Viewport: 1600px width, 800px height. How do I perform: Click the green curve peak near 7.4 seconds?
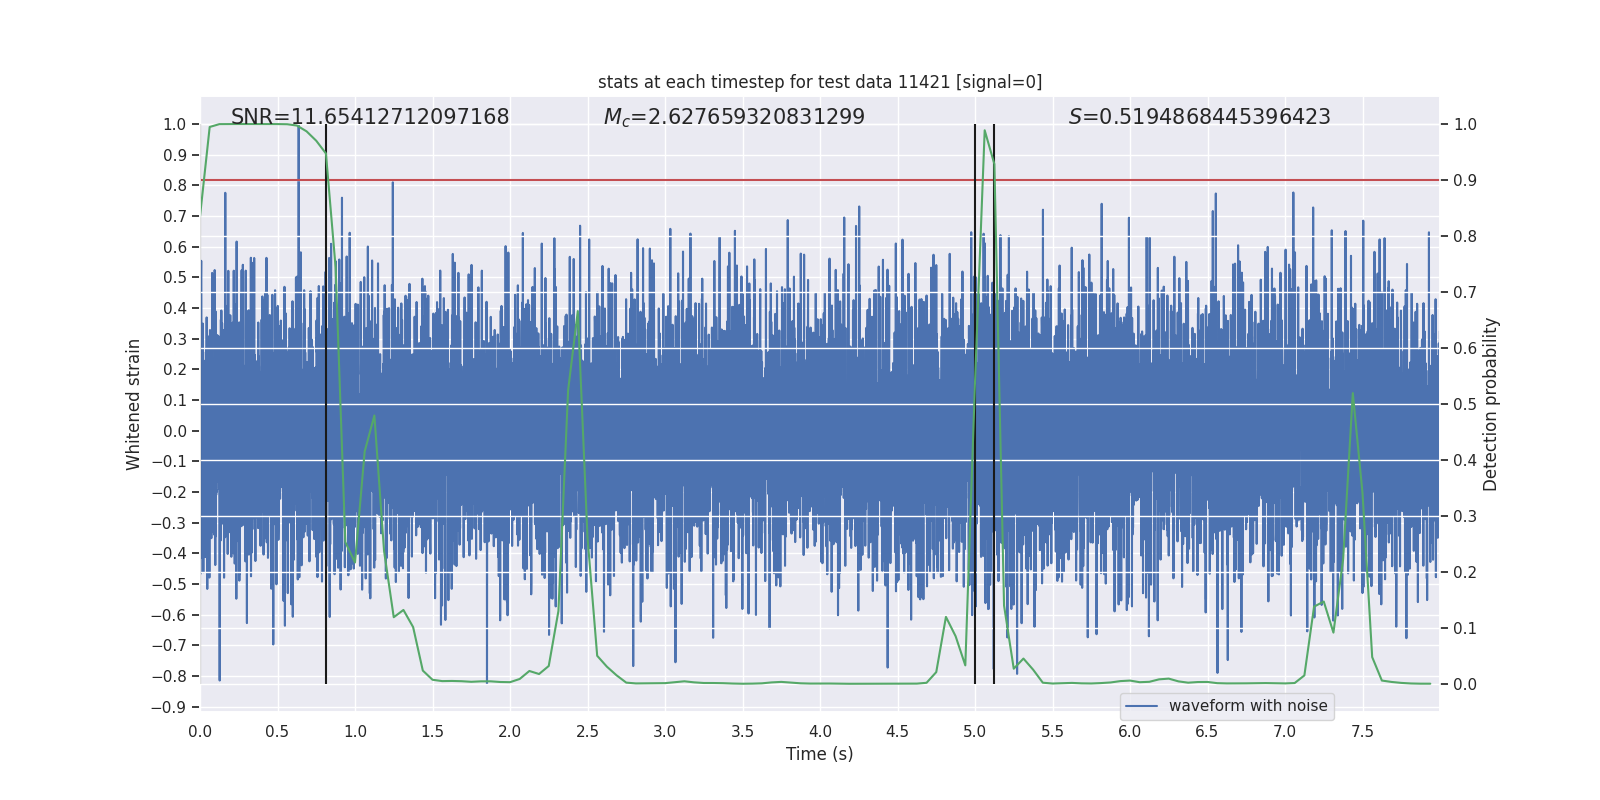pyautogui.click(x=1353, y=393)
